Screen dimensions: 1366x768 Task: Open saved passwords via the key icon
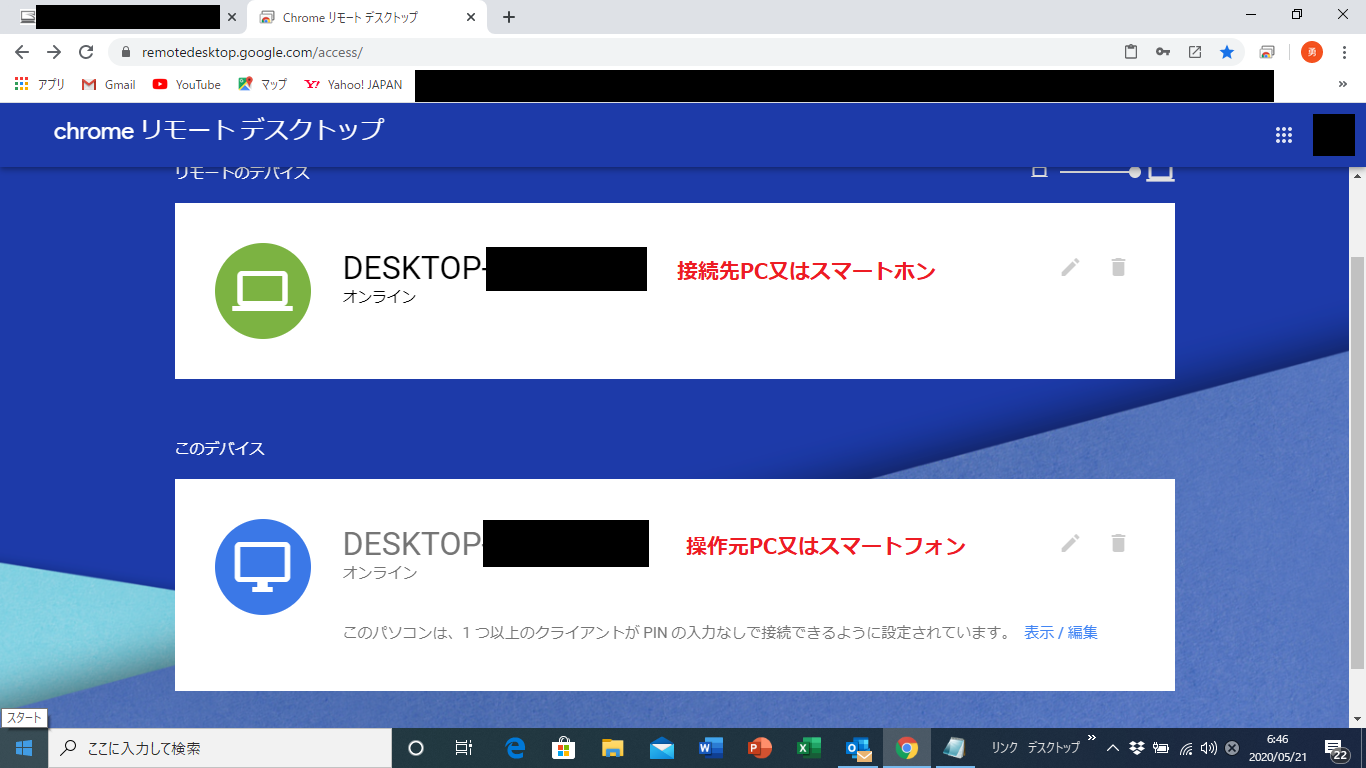[x=1163, y=52]
